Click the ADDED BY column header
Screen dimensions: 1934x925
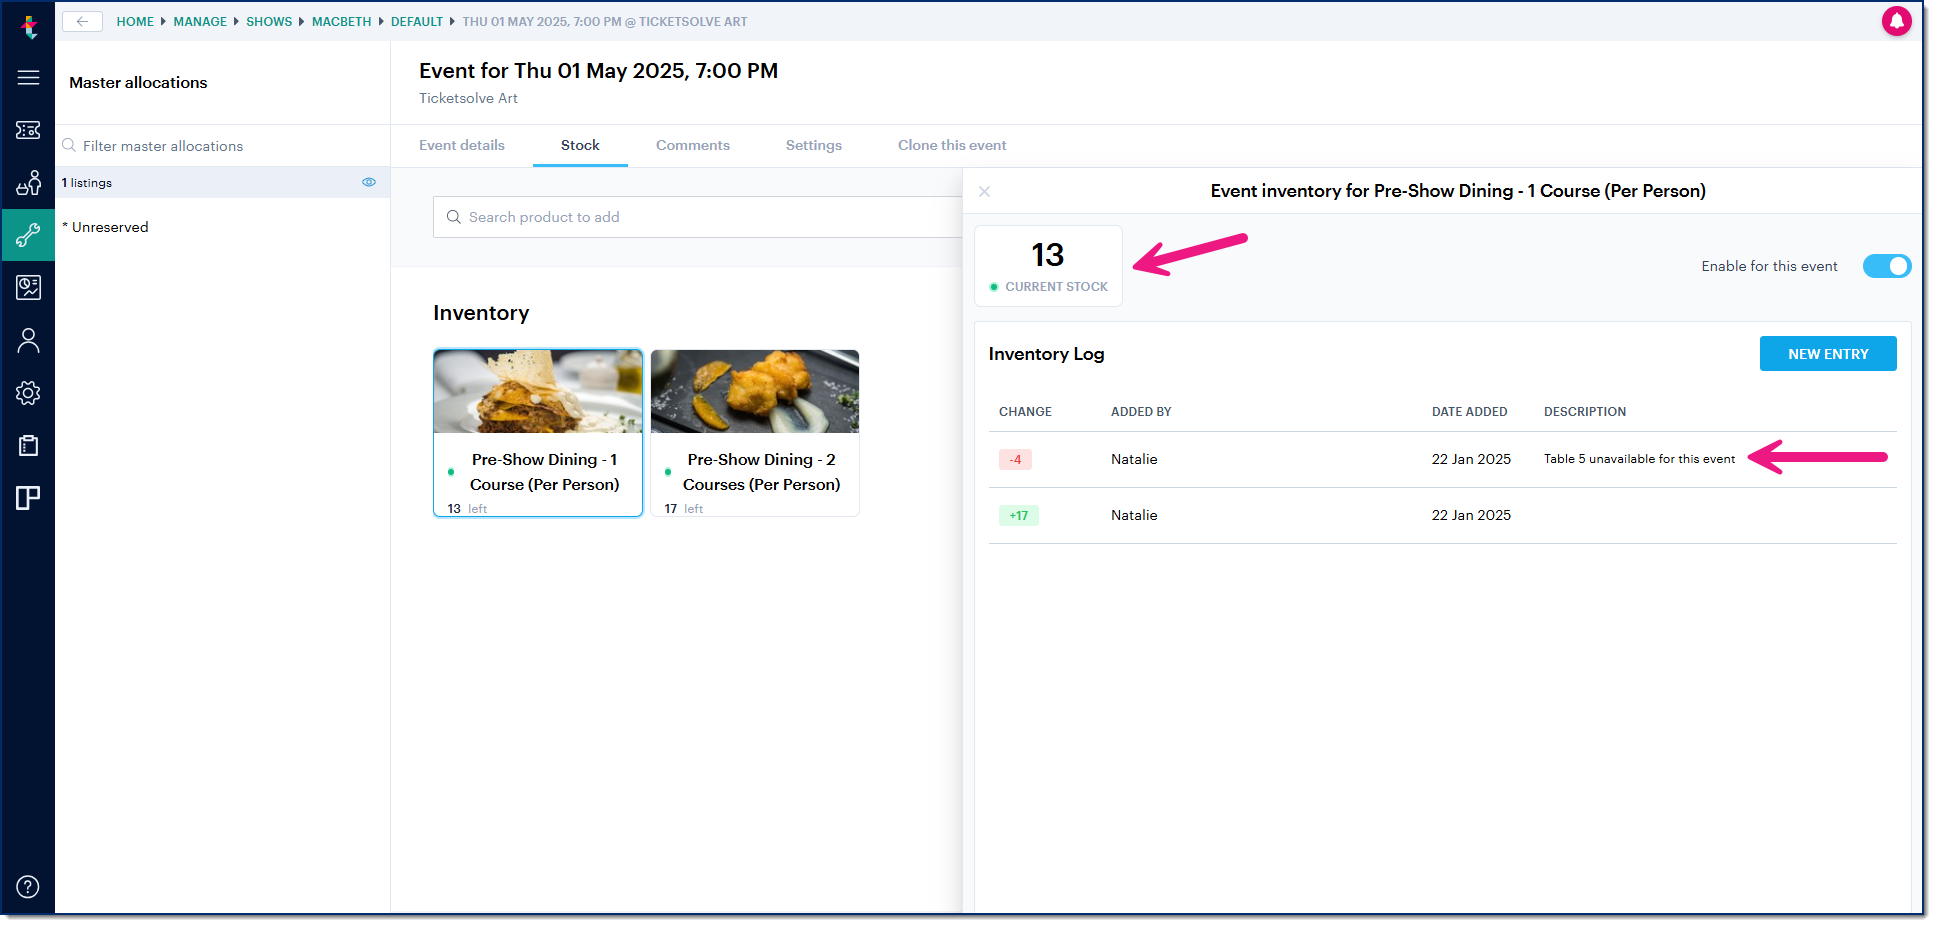tap(1141, 412)
